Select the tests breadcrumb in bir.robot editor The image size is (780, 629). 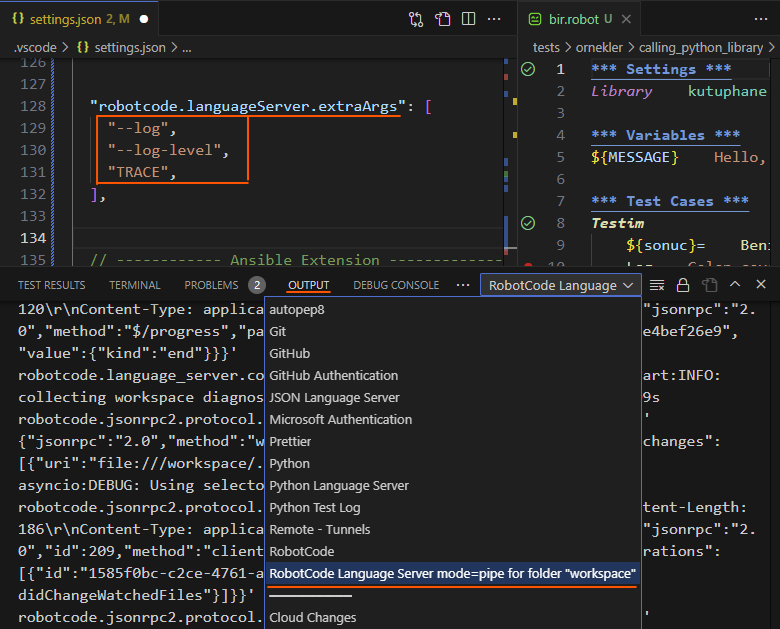(x=546, y=47)
